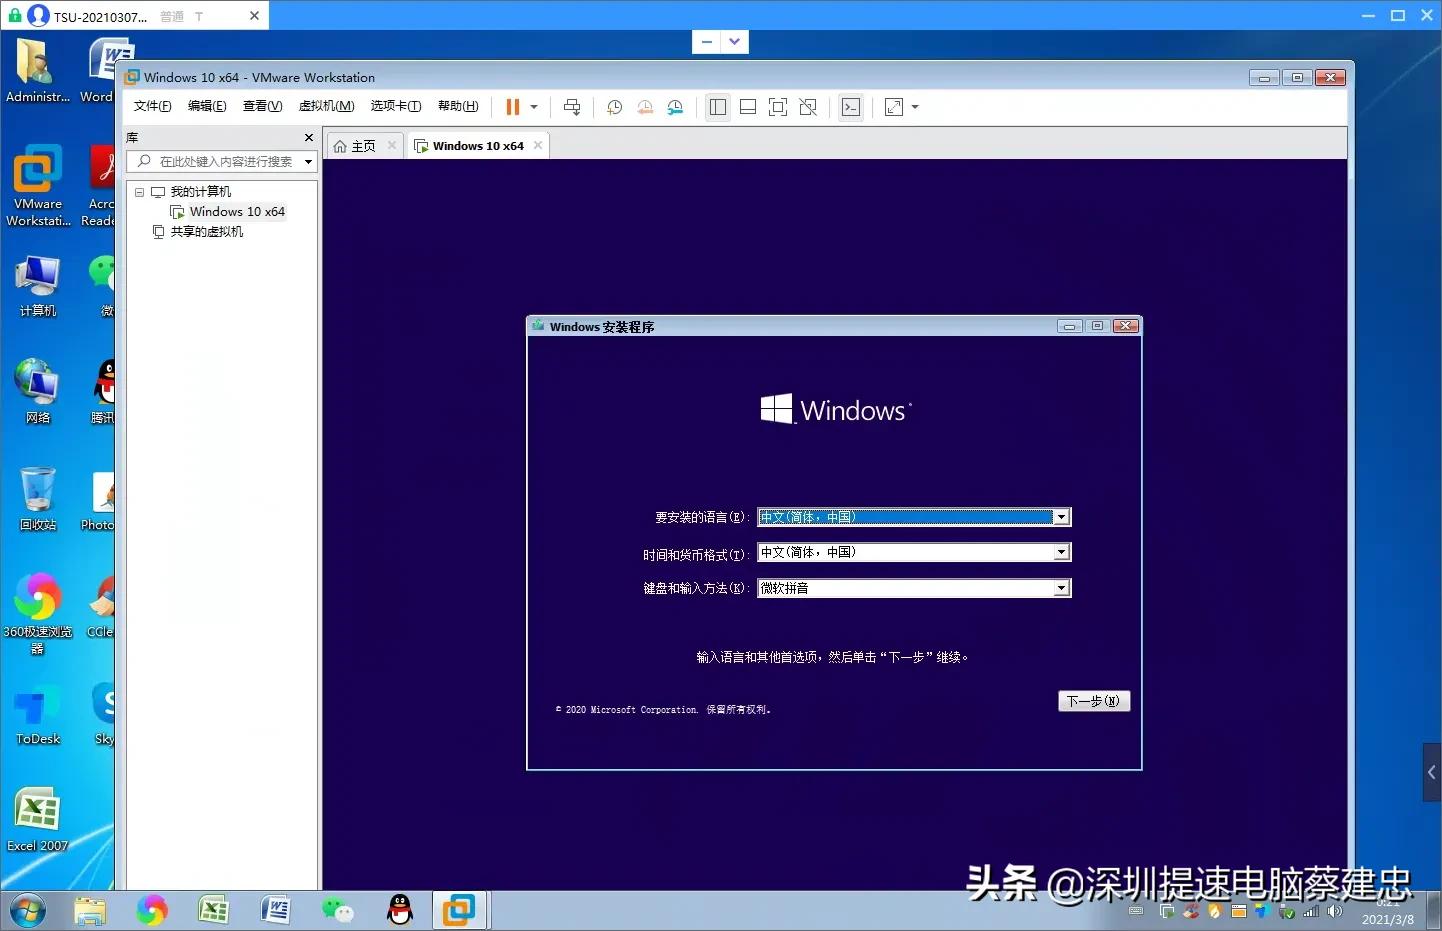Toggle the thumbnail bar view
This screenshot has height=931, width=1442.
pyautogui.click(x=748, y=107)
